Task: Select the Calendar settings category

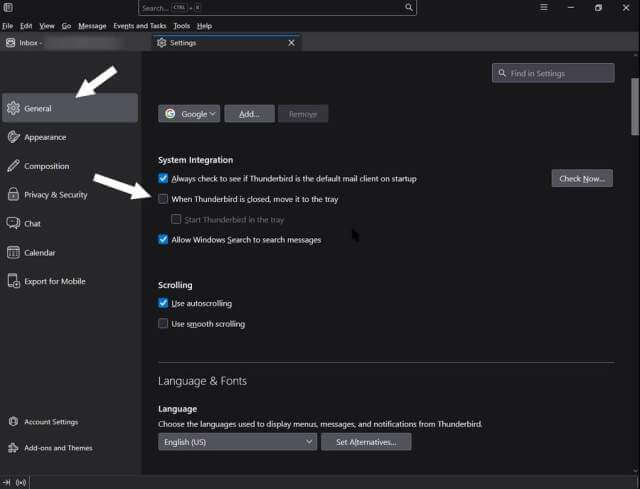Action: click(70, 252)
